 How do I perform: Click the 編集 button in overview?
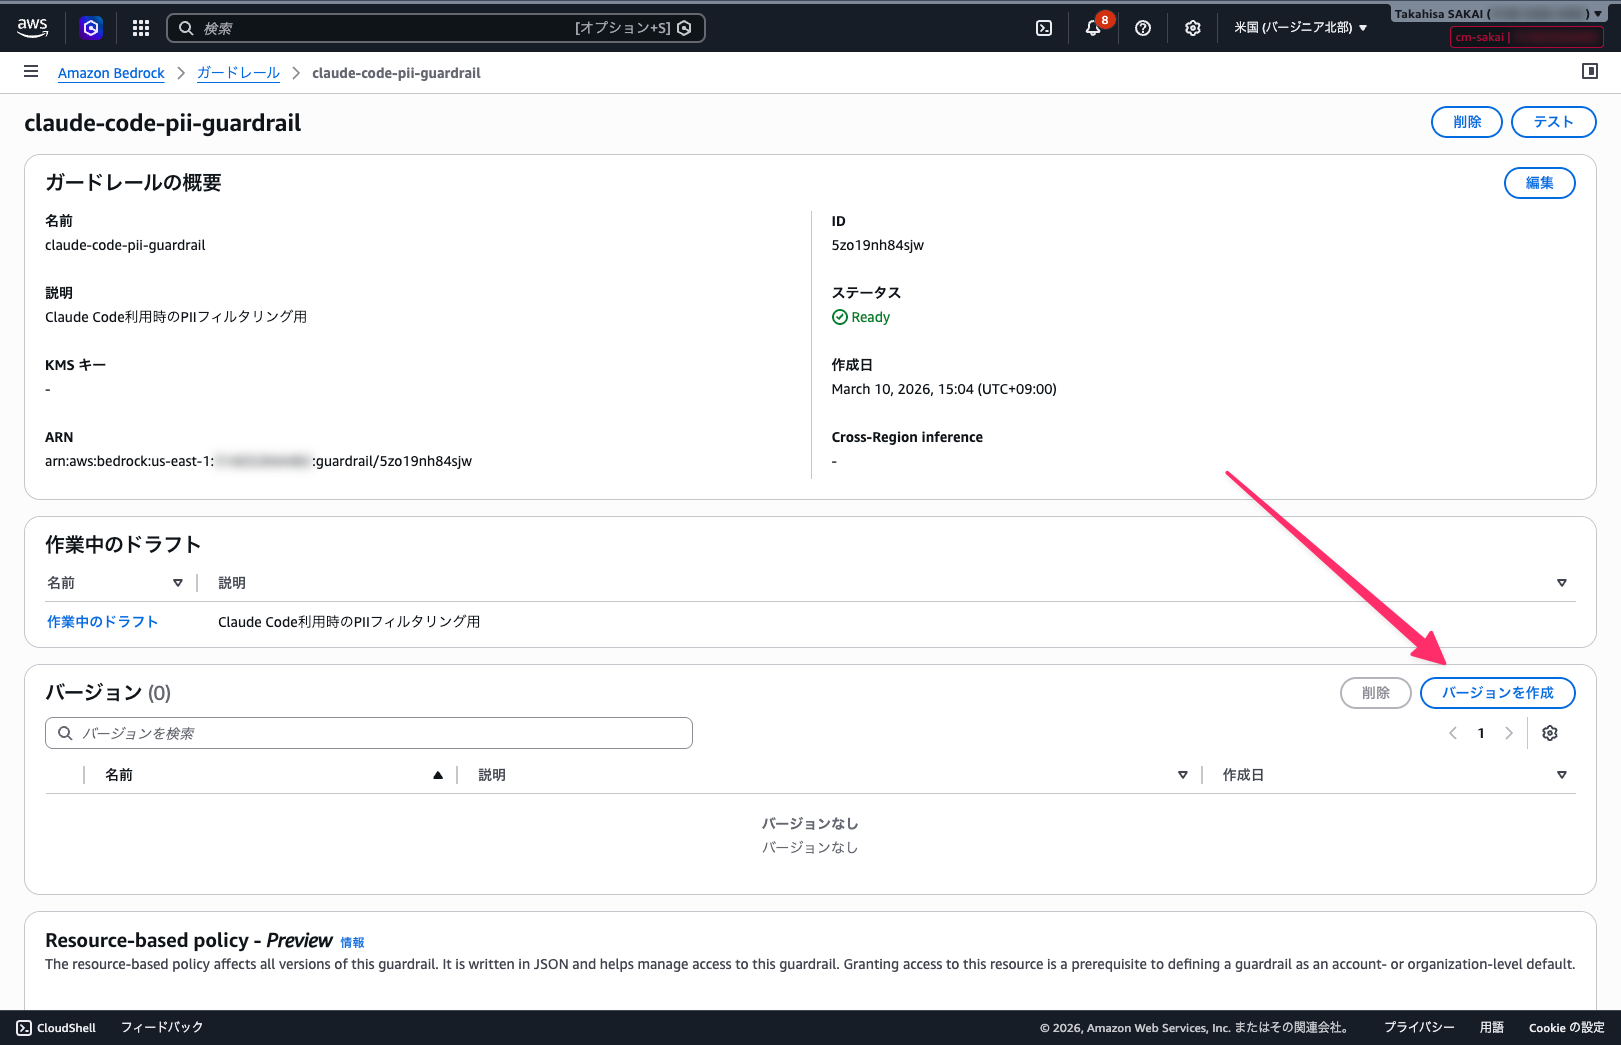click(1539, 183)
